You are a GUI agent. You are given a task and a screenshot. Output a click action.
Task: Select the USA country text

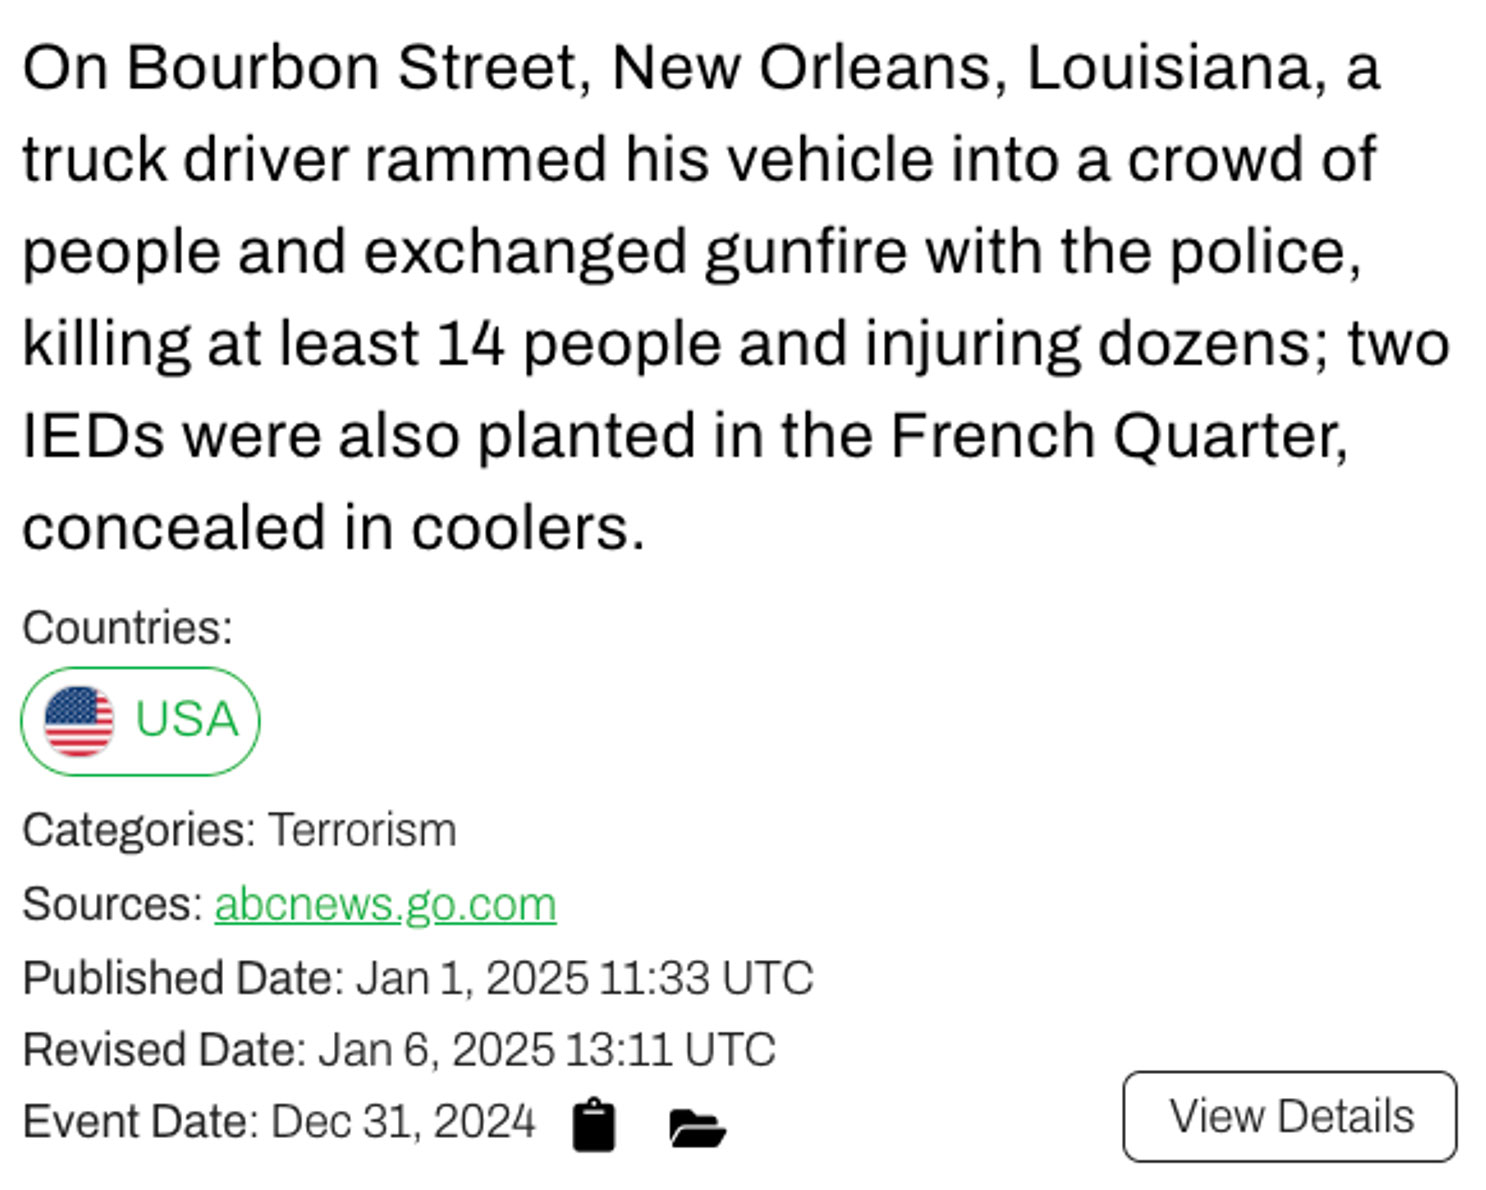(186, 719)
